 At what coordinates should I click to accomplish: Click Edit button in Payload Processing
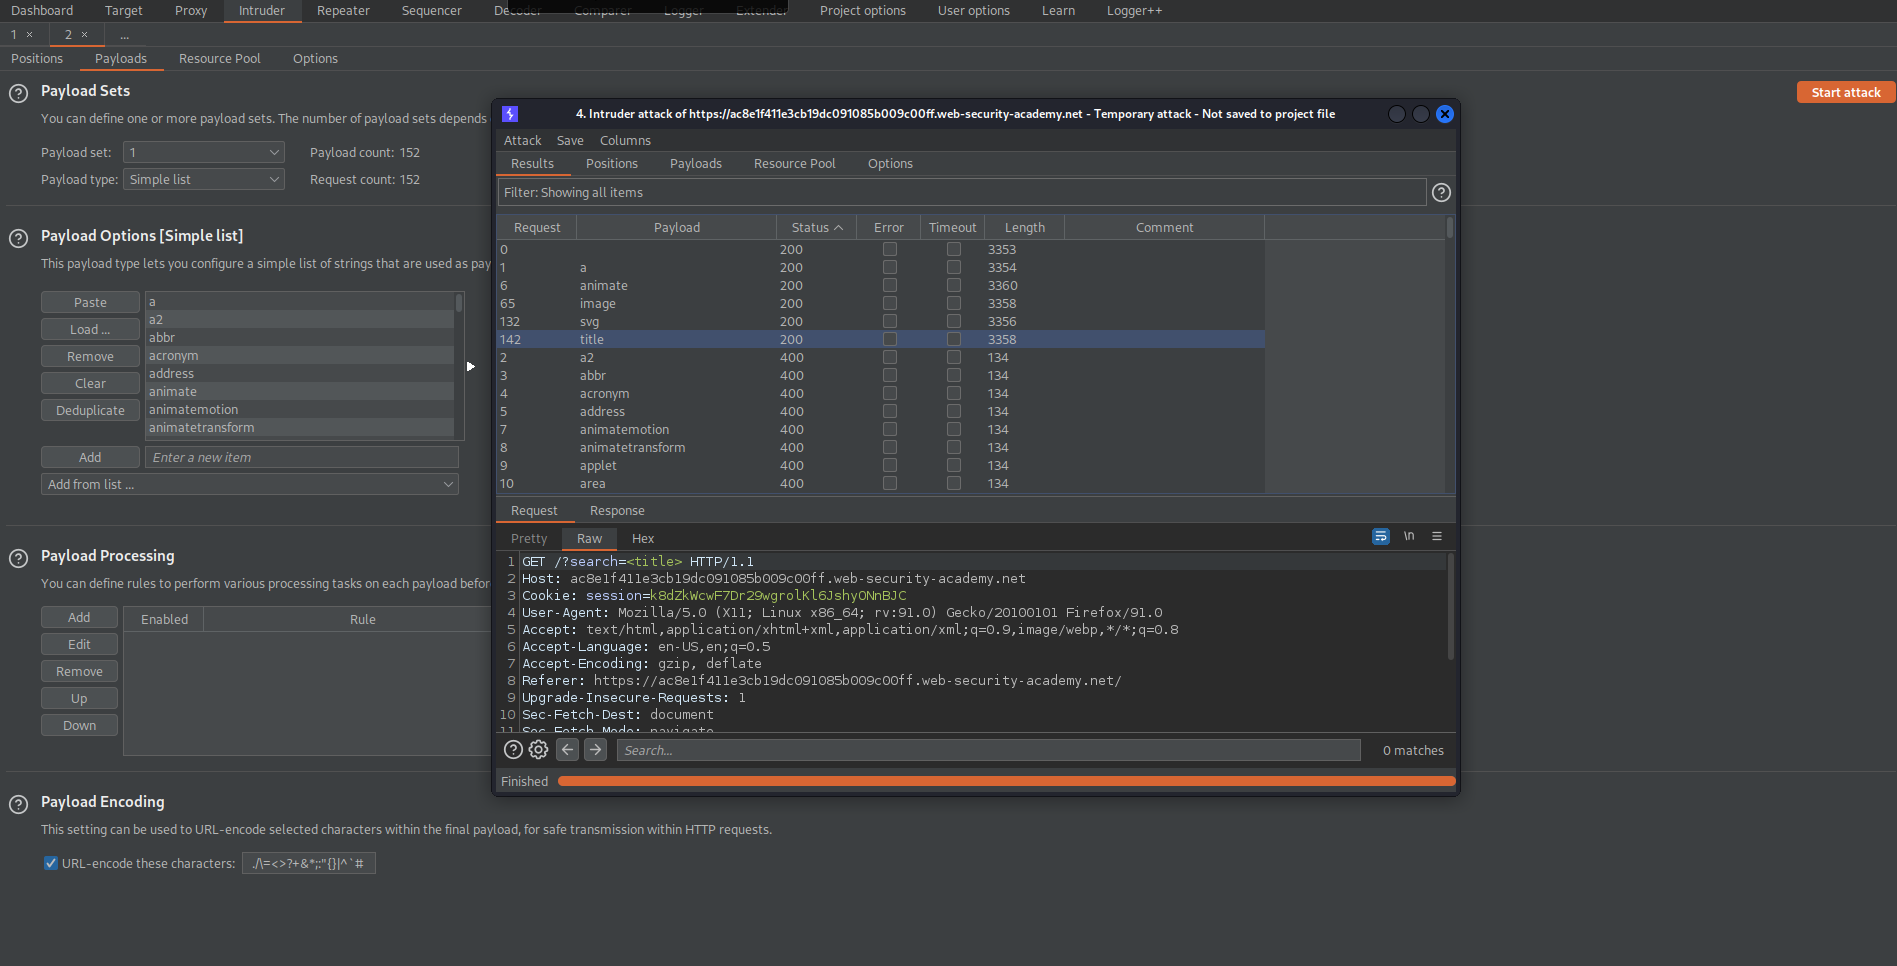[x=79, y=645]
